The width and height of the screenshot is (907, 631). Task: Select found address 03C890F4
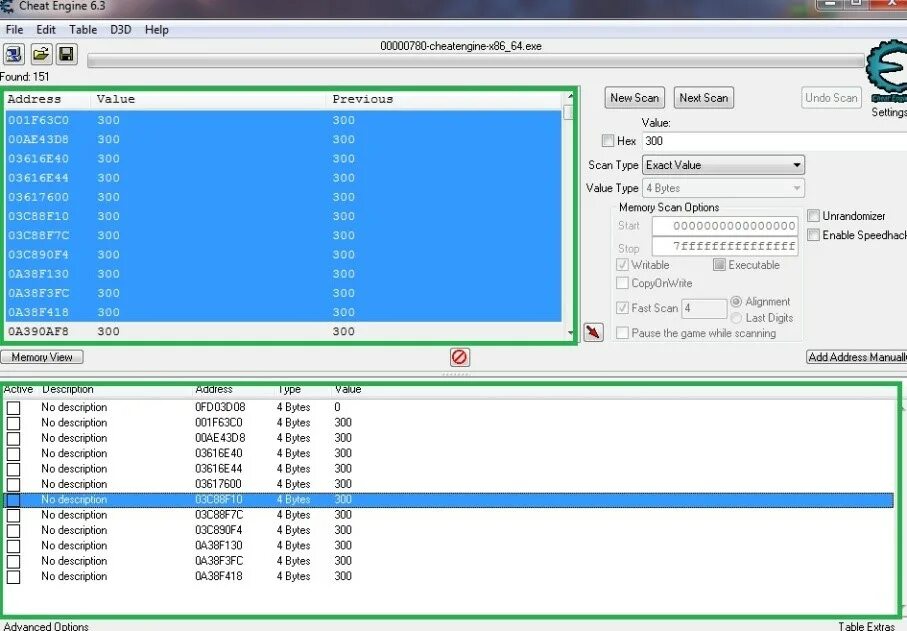[283, 254]
